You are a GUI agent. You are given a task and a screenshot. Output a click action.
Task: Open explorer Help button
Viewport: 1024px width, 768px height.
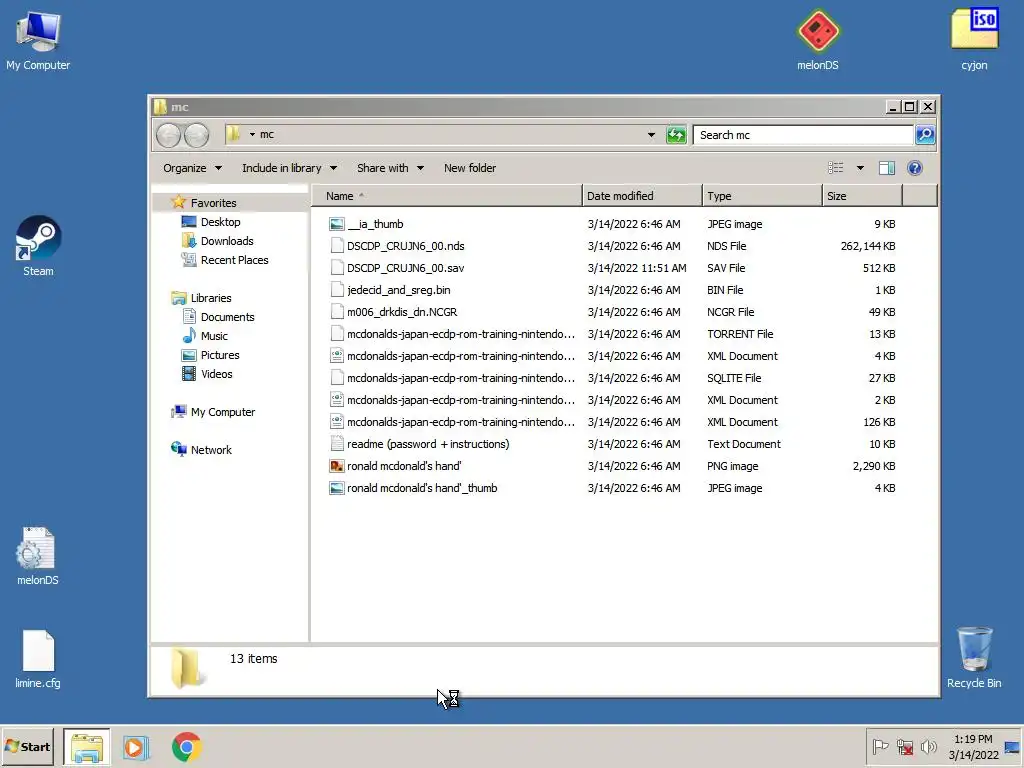click(914, 168)
